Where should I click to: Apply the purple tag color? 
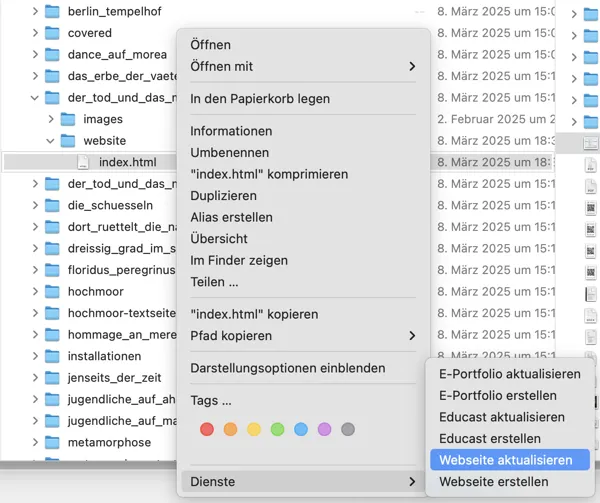[324, 429]
